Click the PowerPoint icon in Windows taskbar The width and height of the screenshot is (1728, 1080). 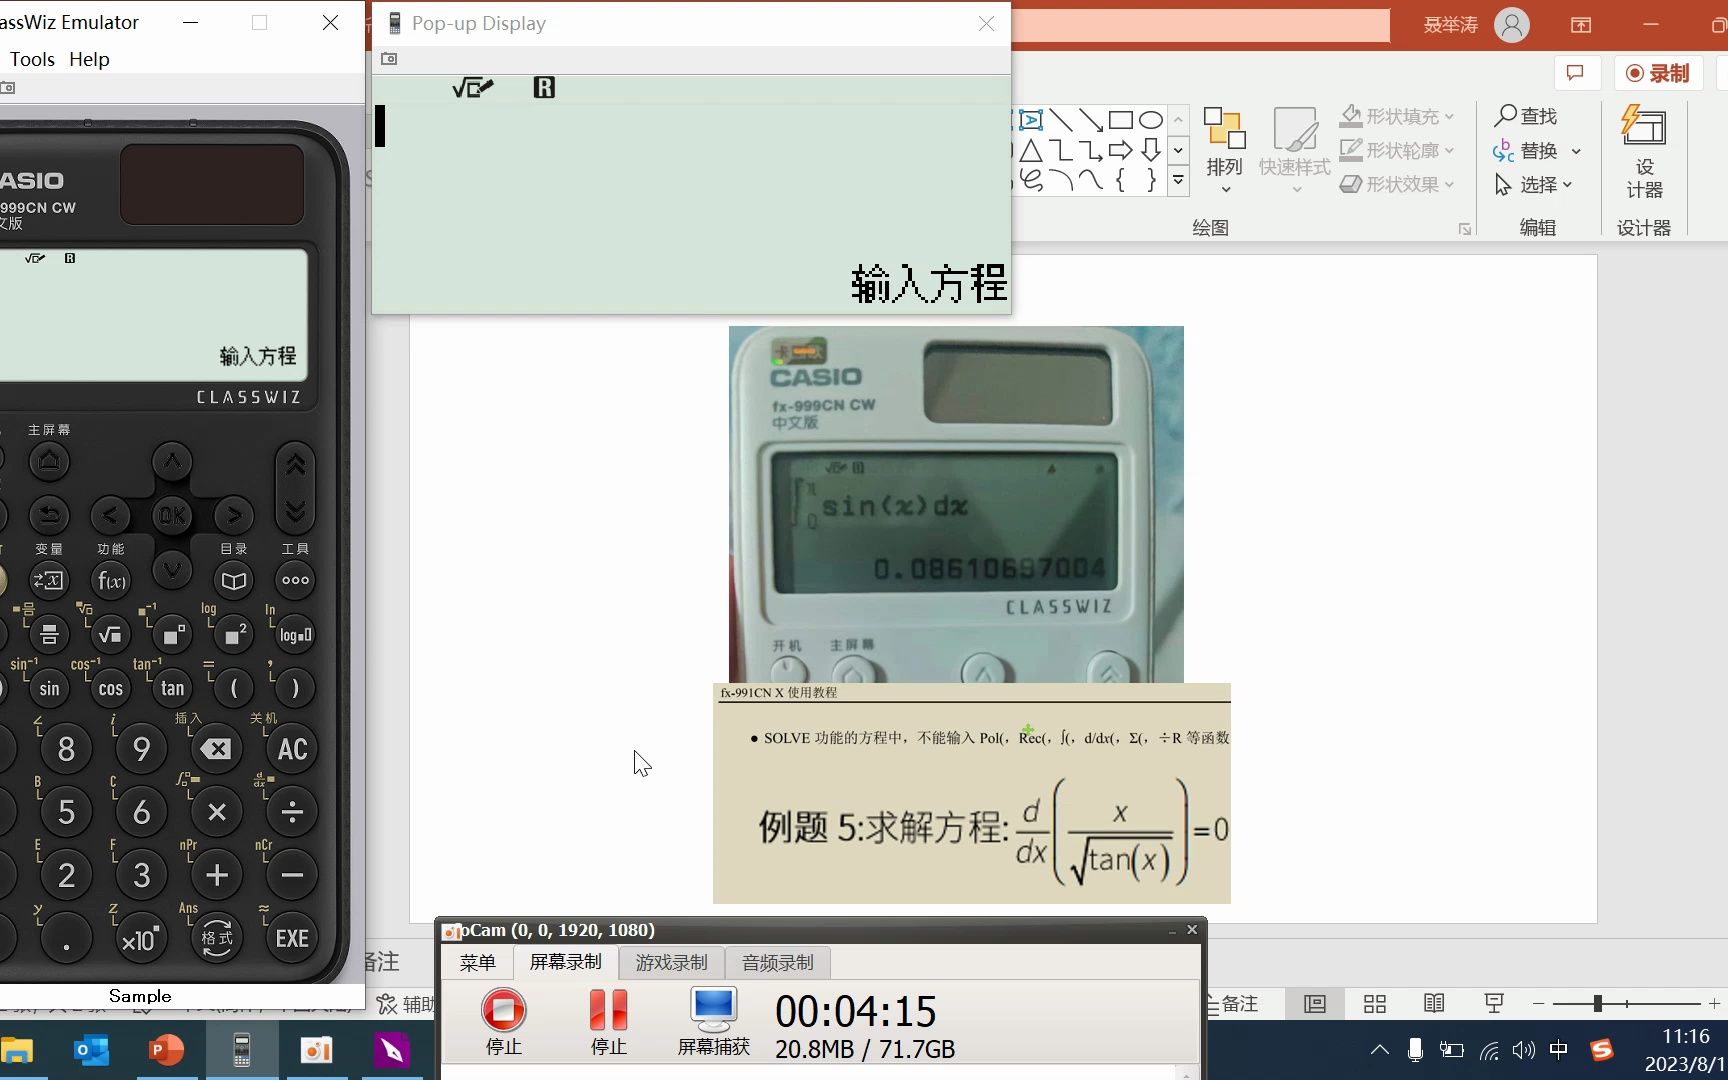166,1050
